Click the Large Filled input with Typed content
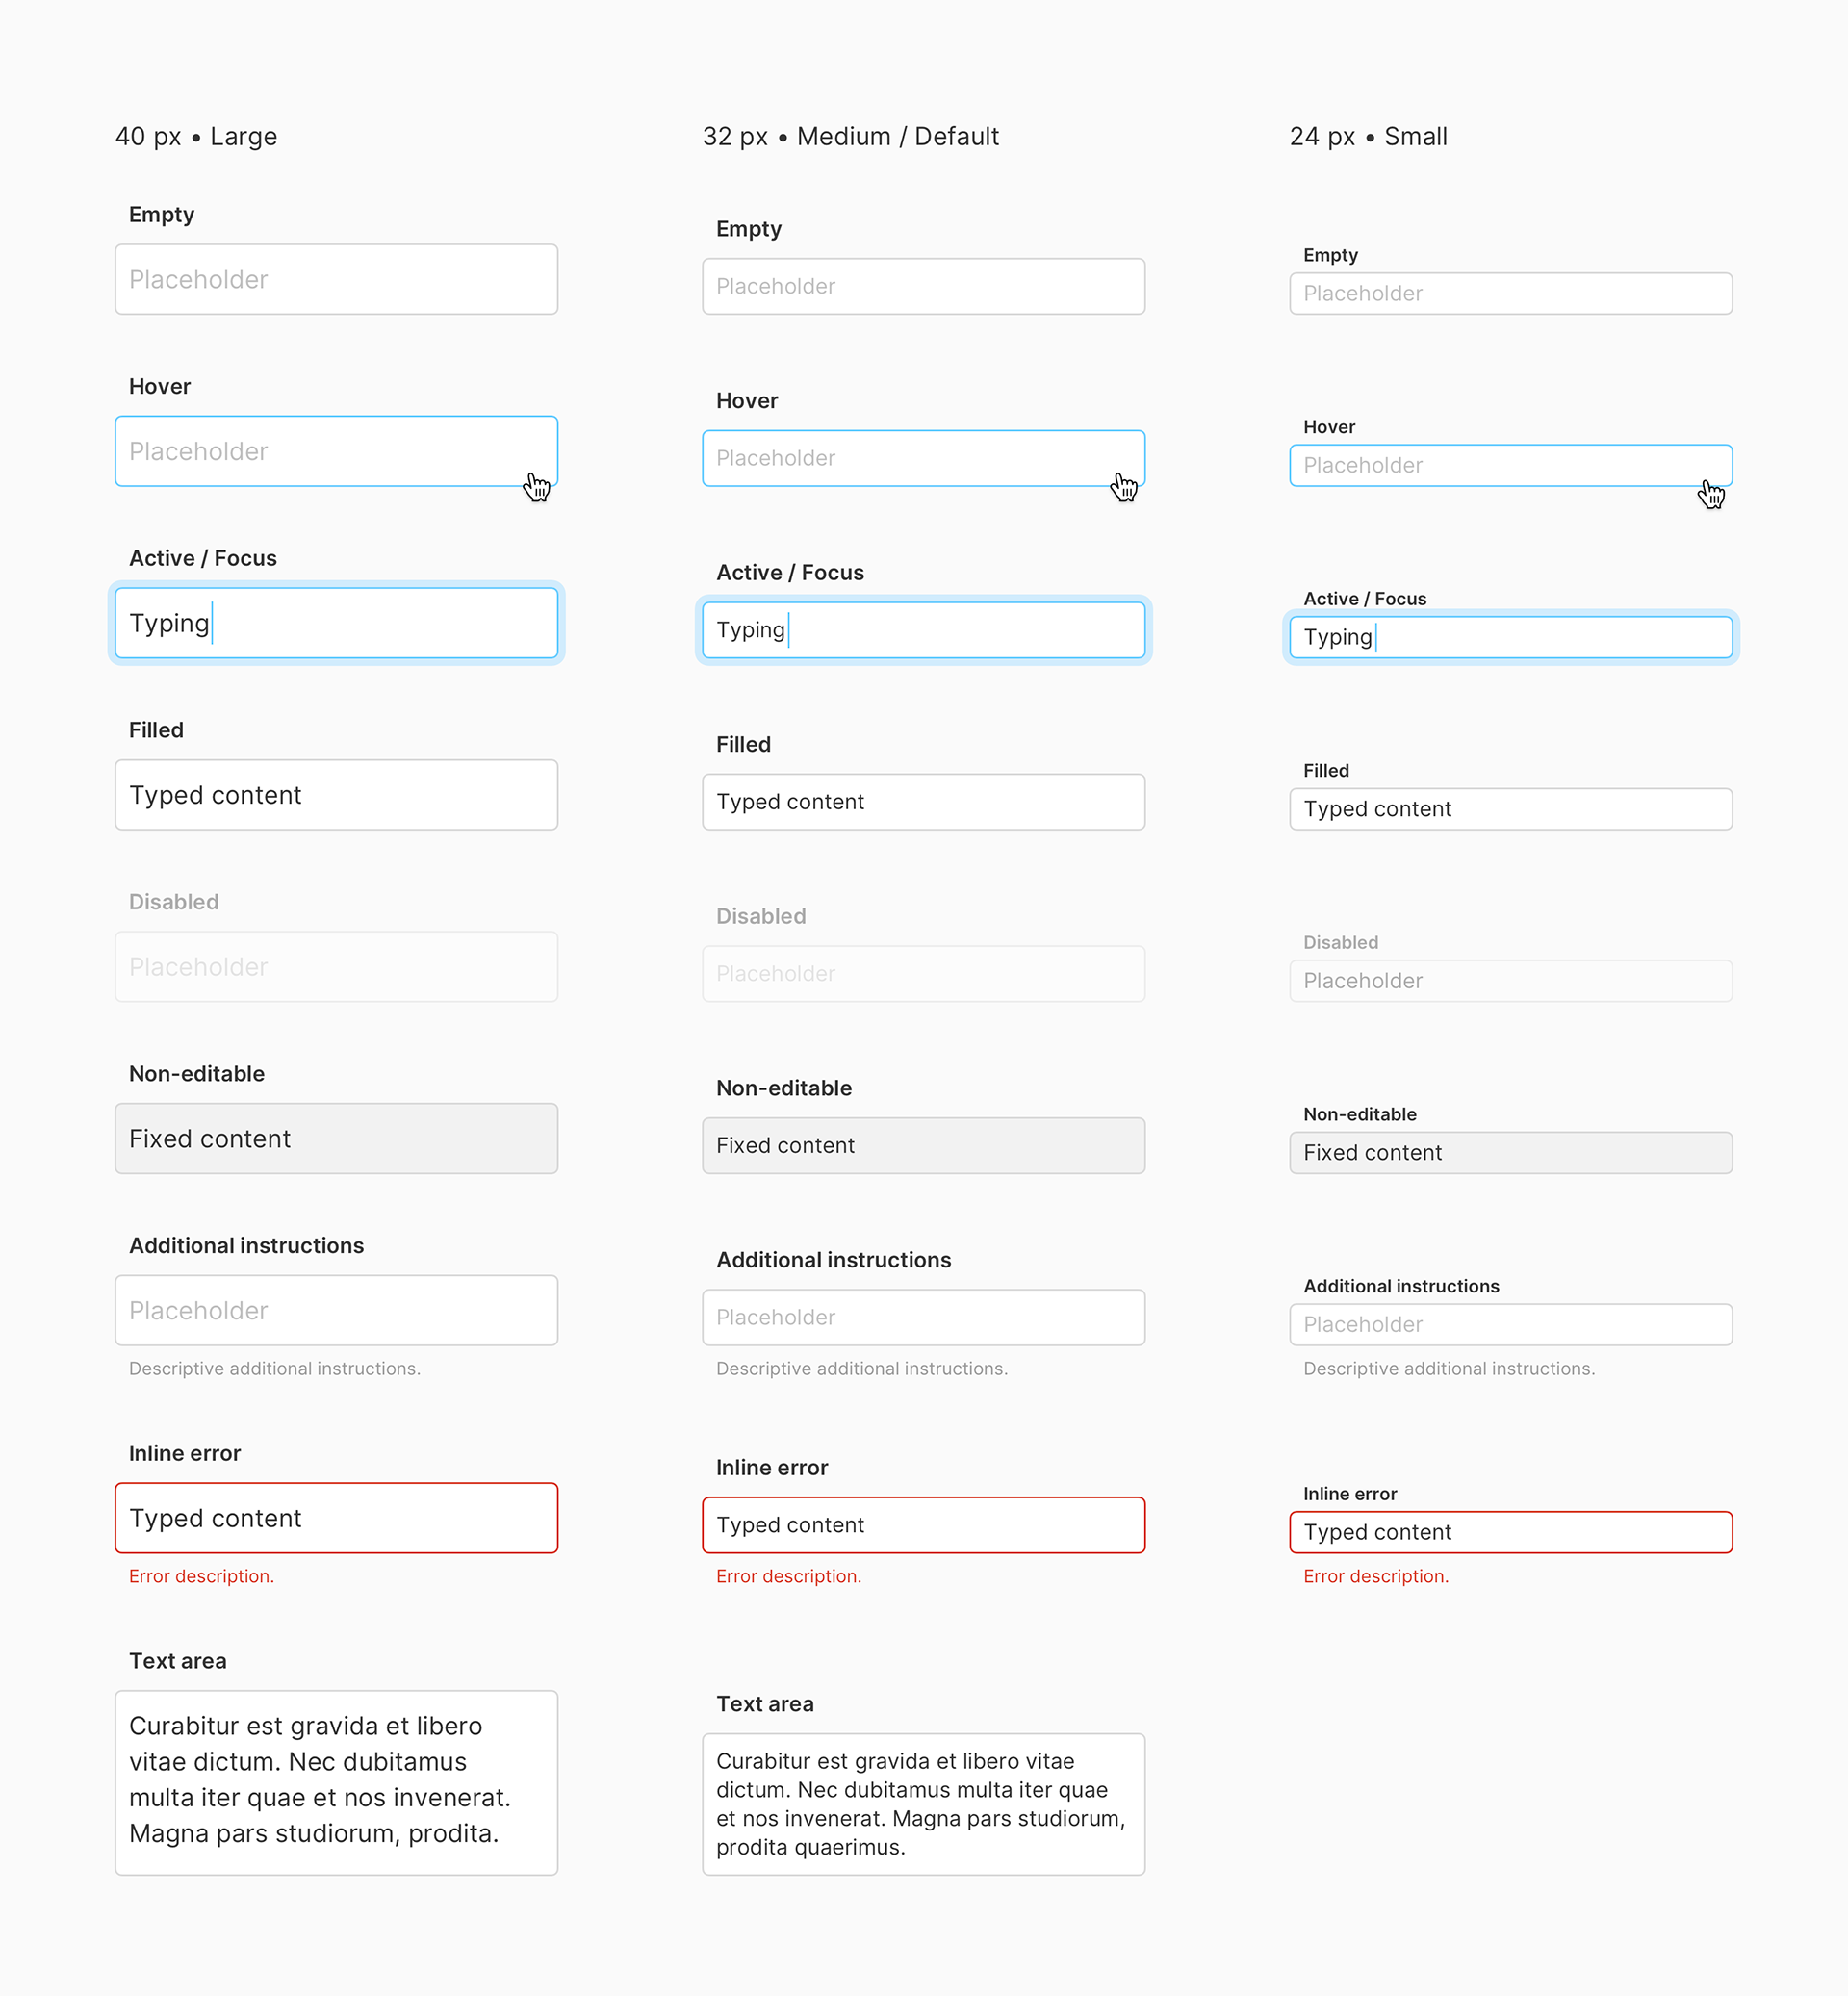Image resolution: width=1848 pixels, height=1996 pixels. [336, 795]
